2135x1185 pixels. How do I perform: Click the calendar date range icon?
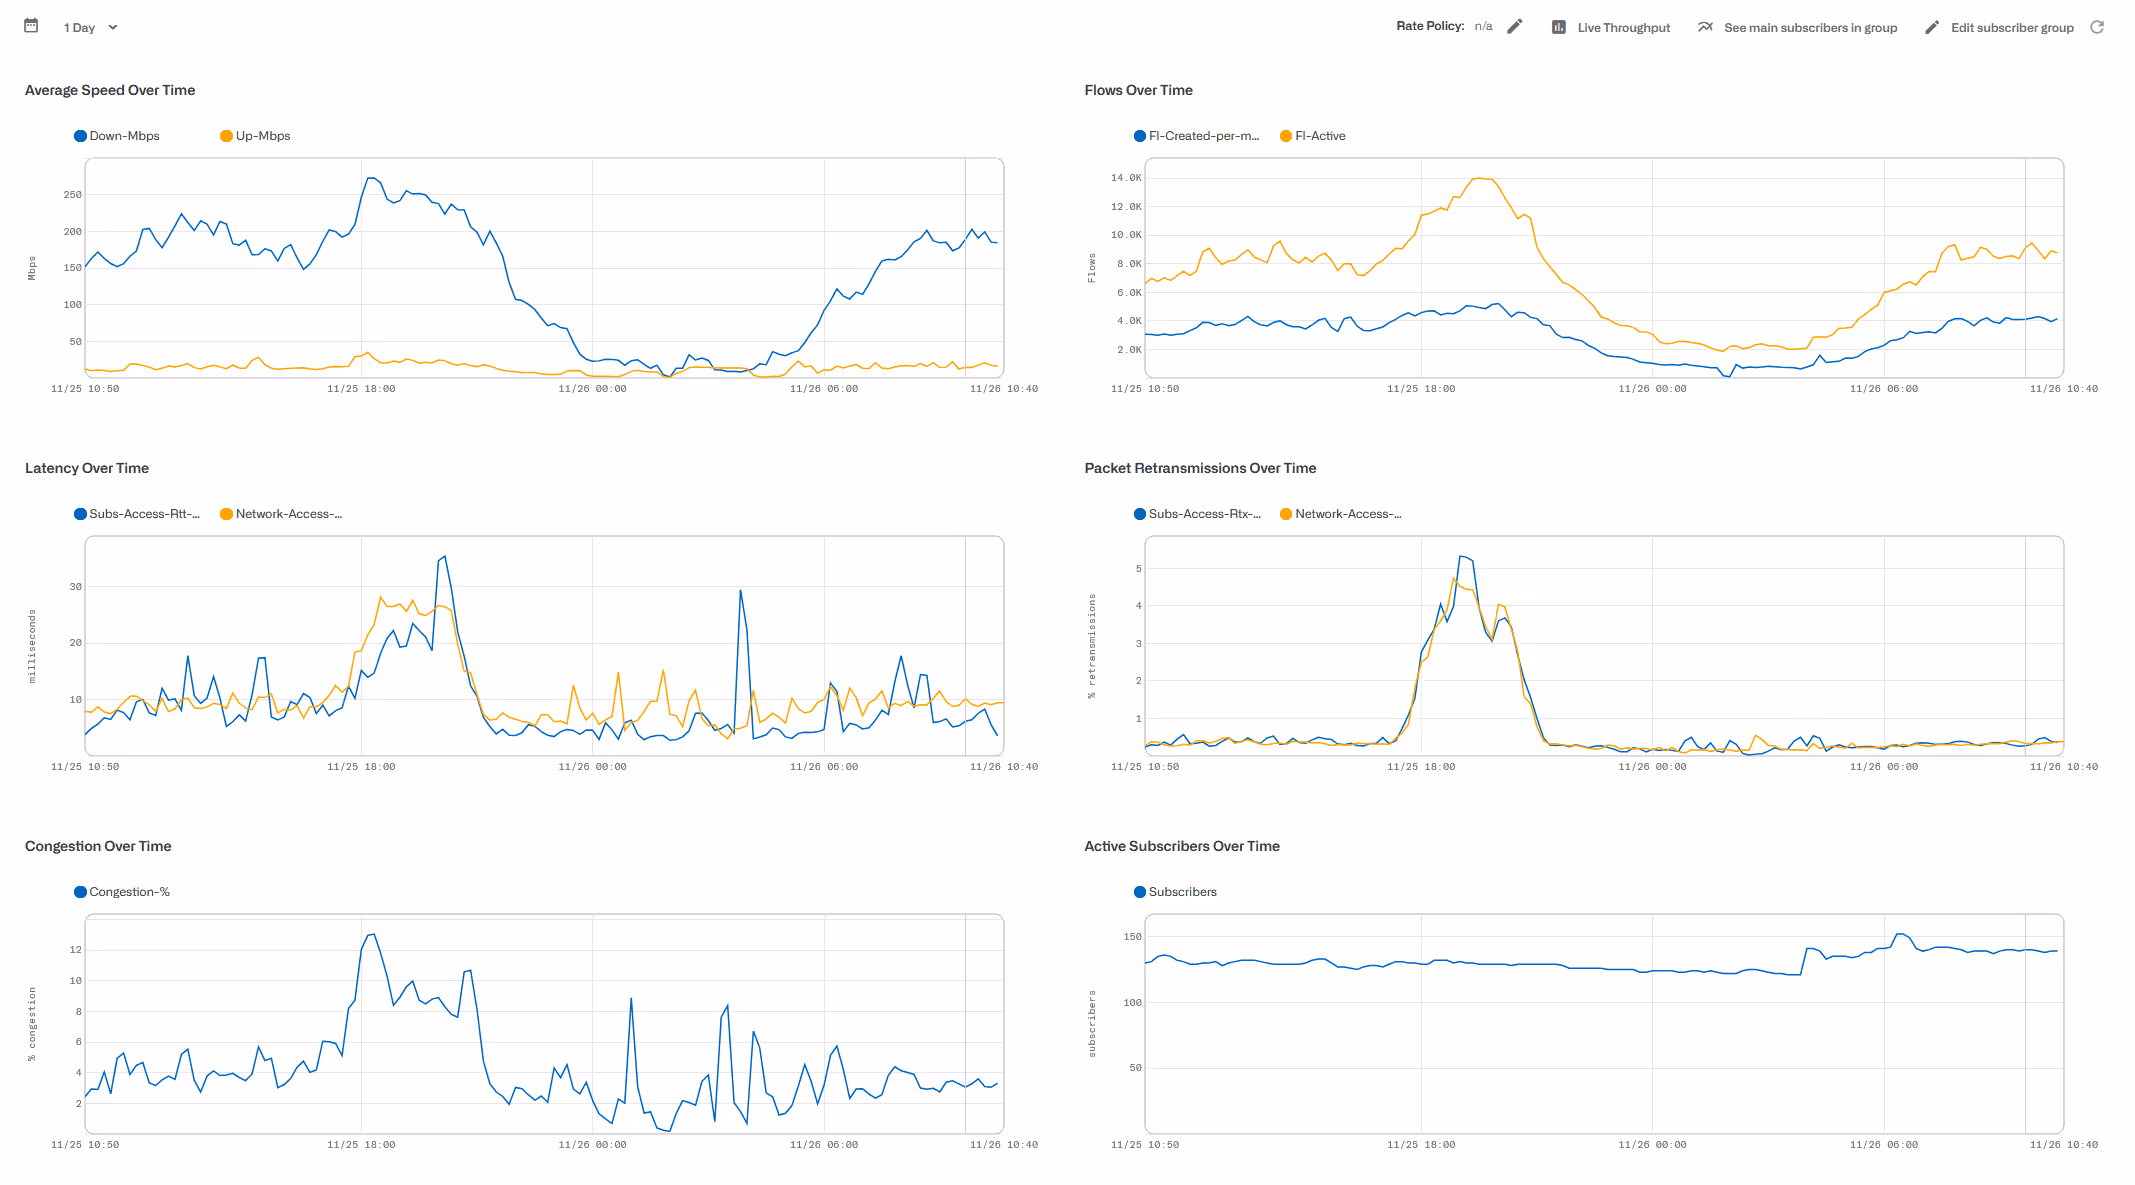pos(31,26)
